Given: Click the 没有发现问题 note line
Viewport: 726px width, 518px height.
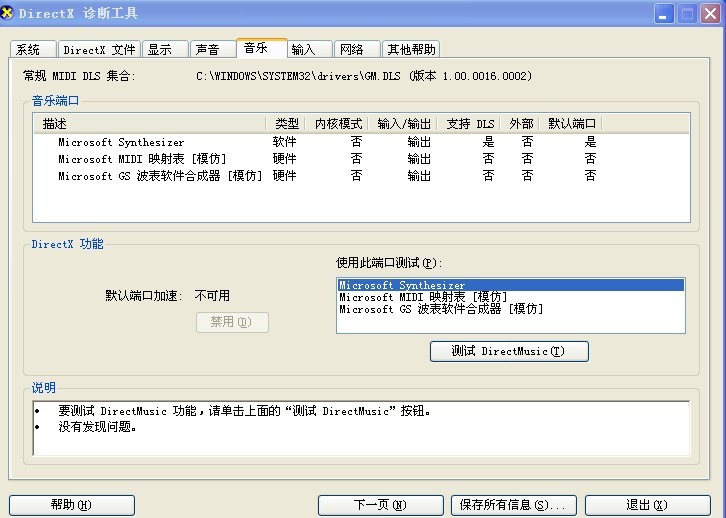Looking at the screenshot, I should click(97, 426).
